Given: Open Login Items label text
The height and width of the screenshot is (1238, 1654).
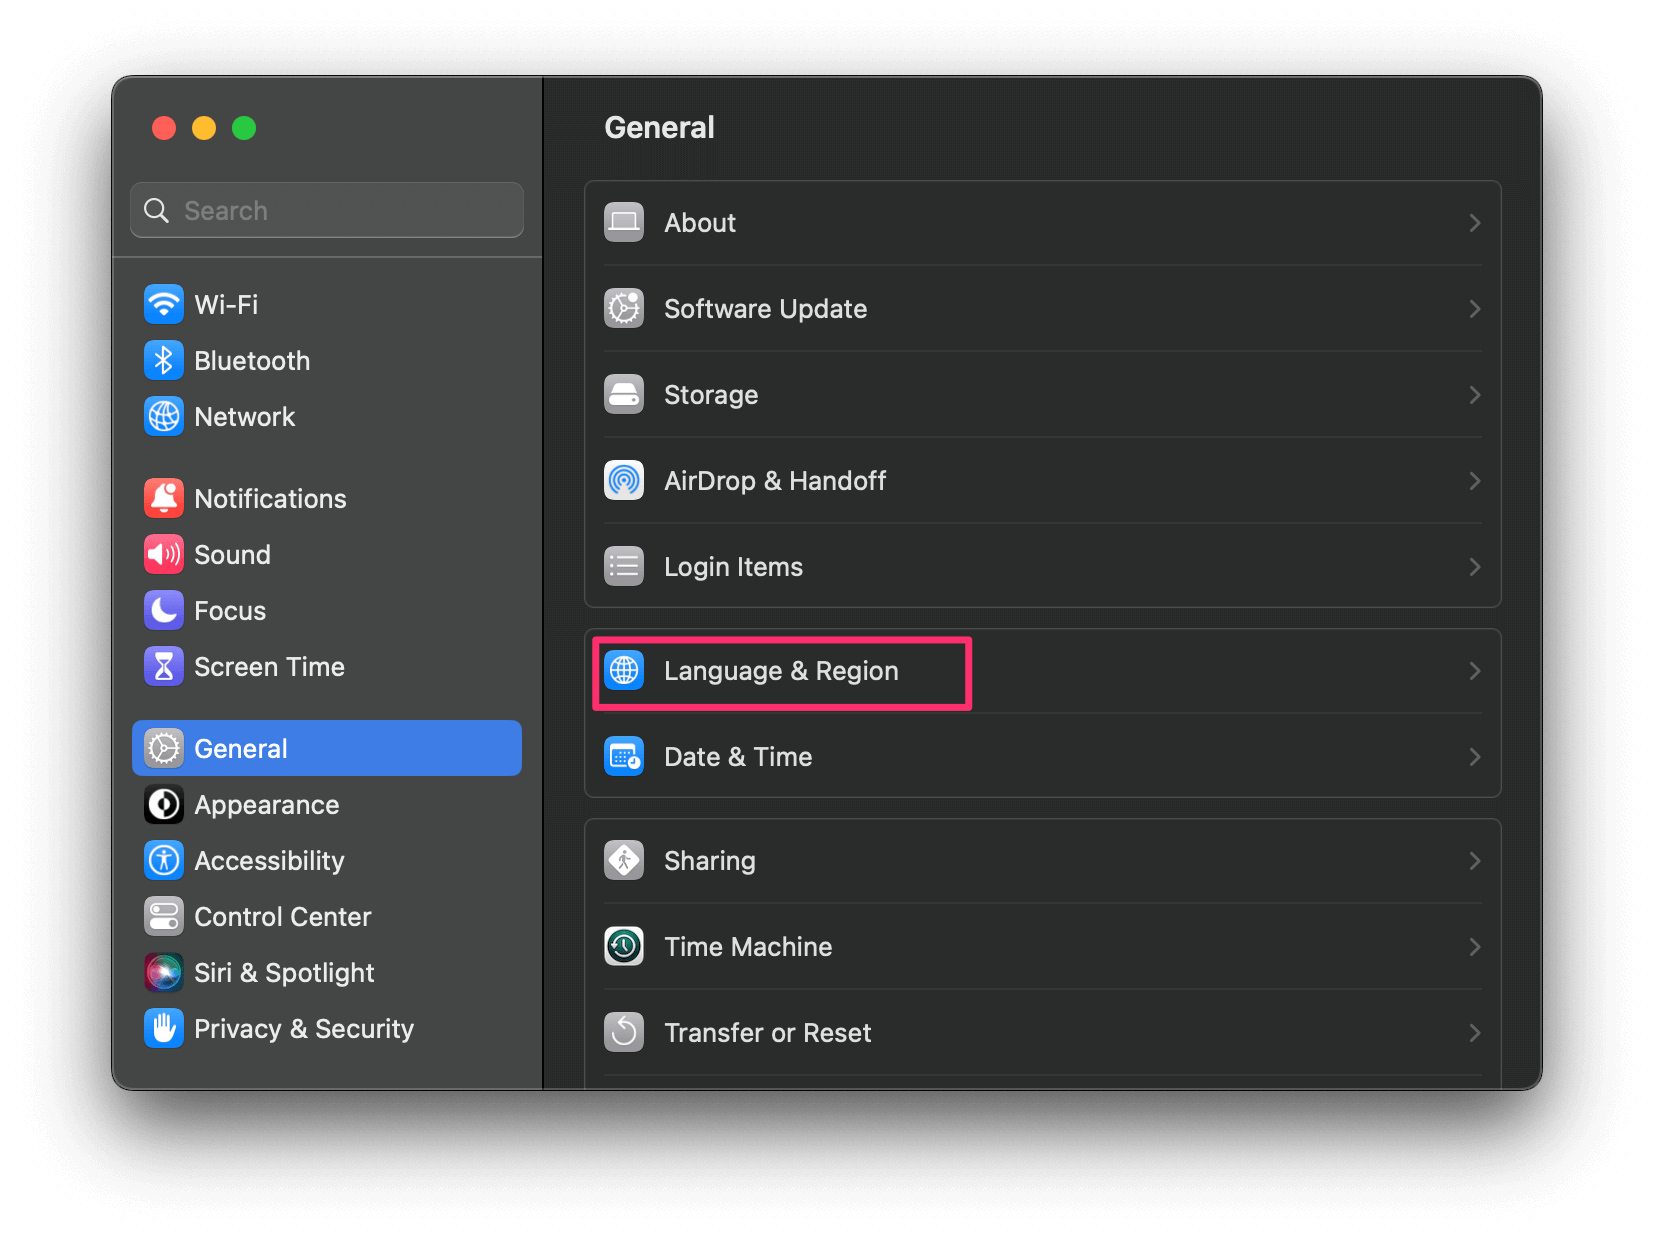Looking at the screenshot, I should pyautogui.click(x=733, y=567).
